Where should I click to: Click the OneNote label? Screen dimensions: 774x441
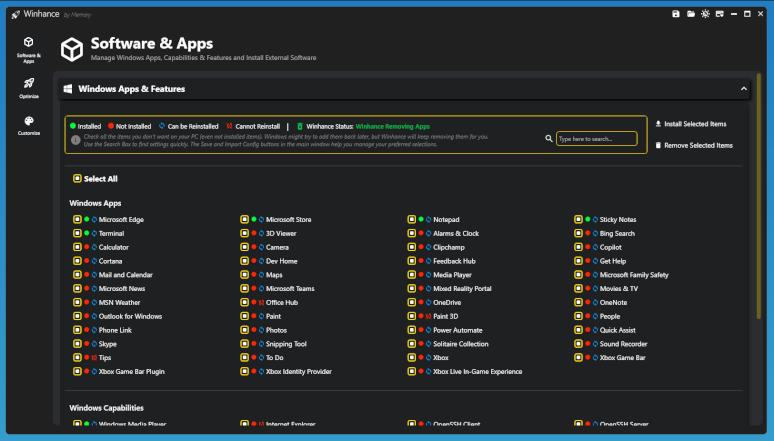pyautogui.click(x=613, y=302)
